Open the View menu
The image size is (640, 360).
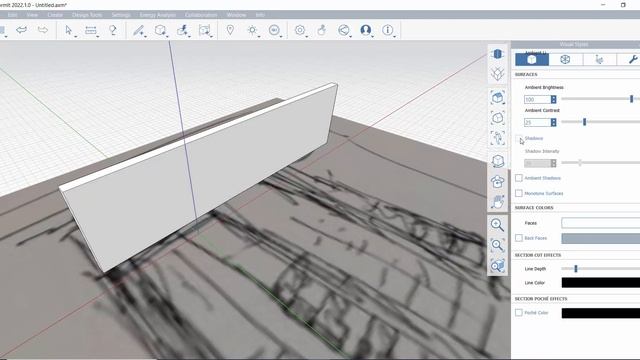(x=32, y=15)
